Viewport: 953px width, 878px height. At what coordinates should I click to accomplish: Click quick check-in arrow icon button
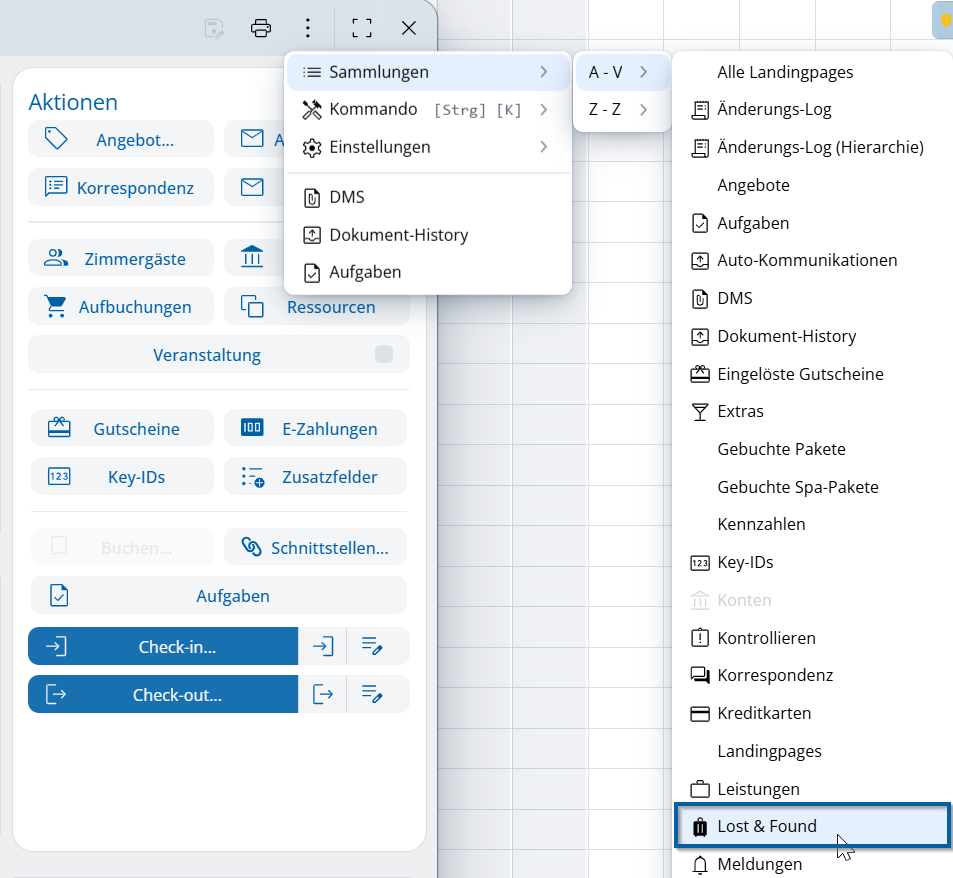pos(322,646)
